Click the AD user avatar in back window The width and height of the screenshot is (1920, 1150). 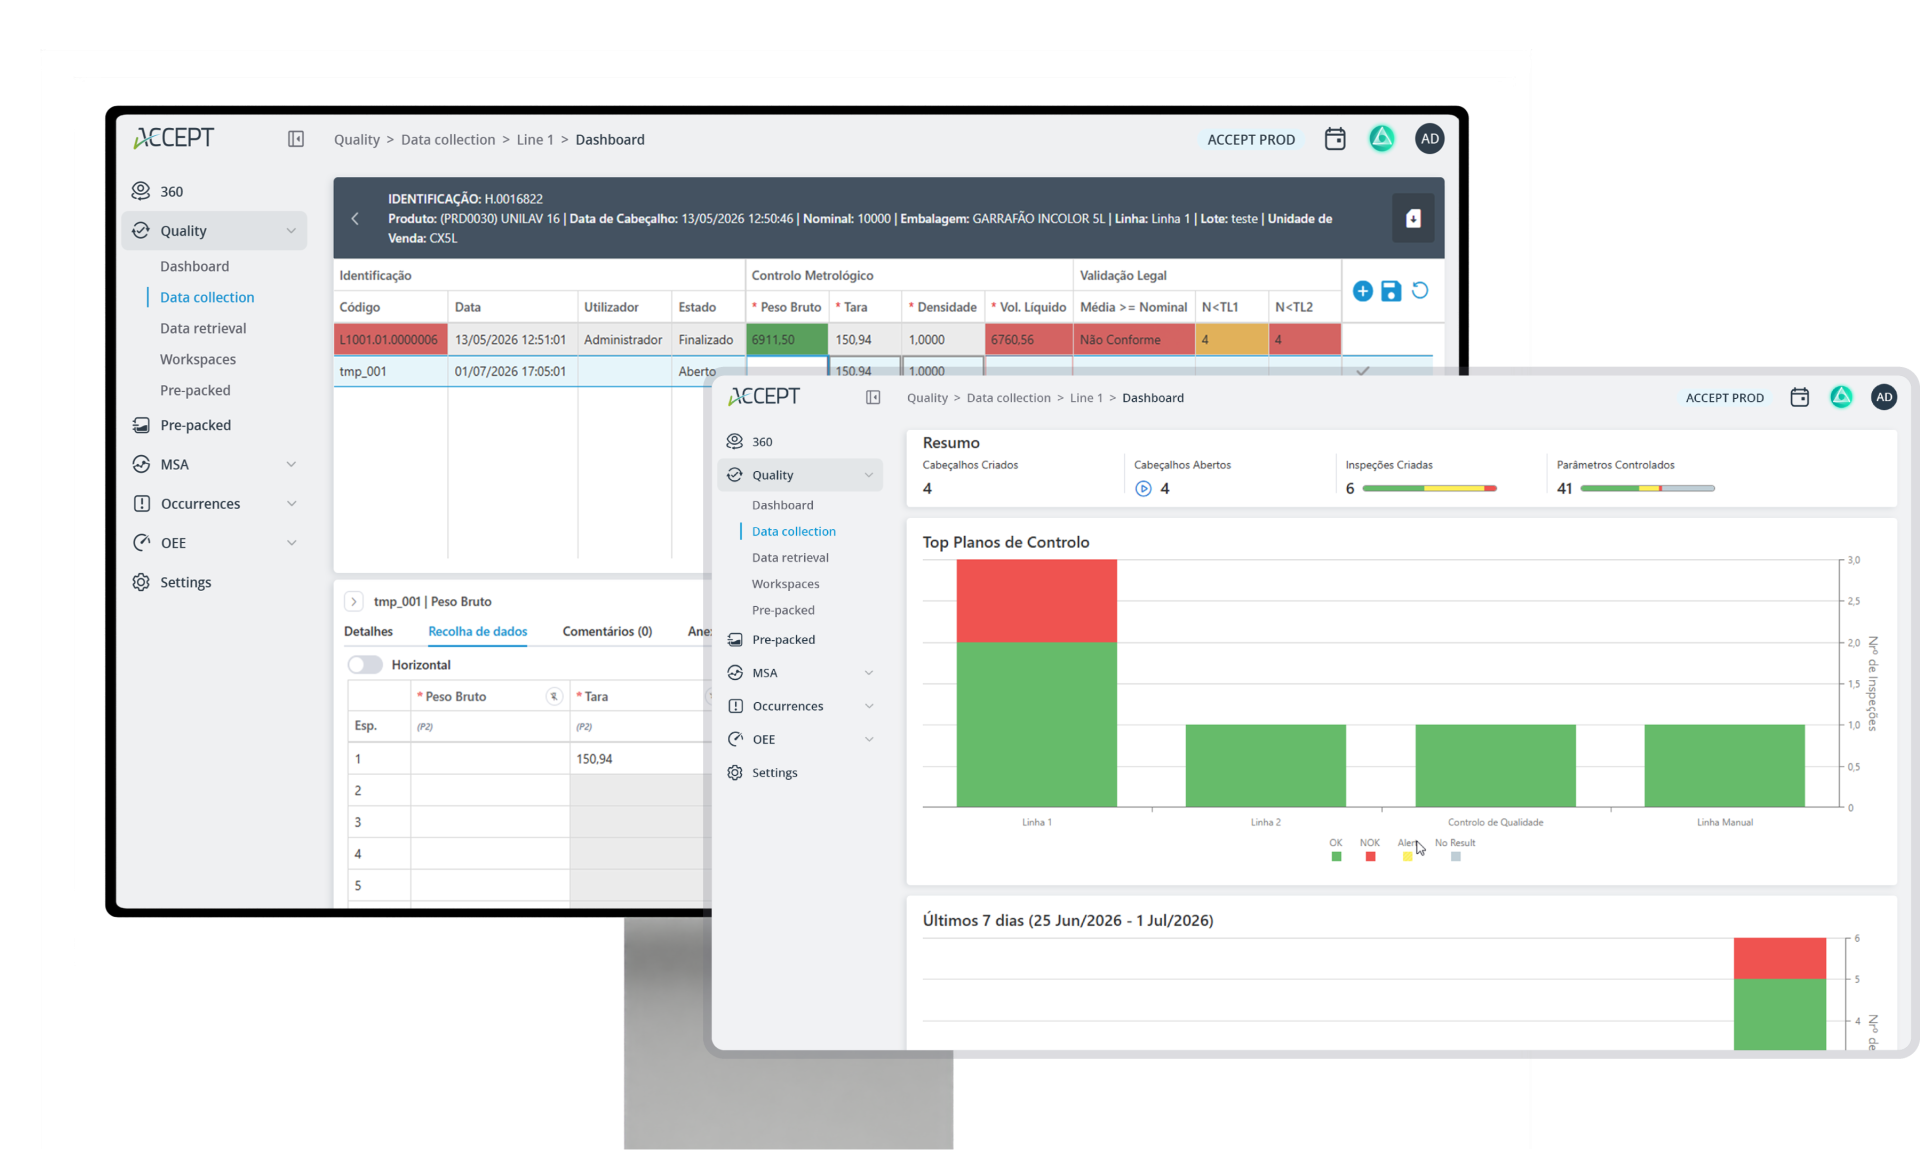click(x=1430, y=139)
